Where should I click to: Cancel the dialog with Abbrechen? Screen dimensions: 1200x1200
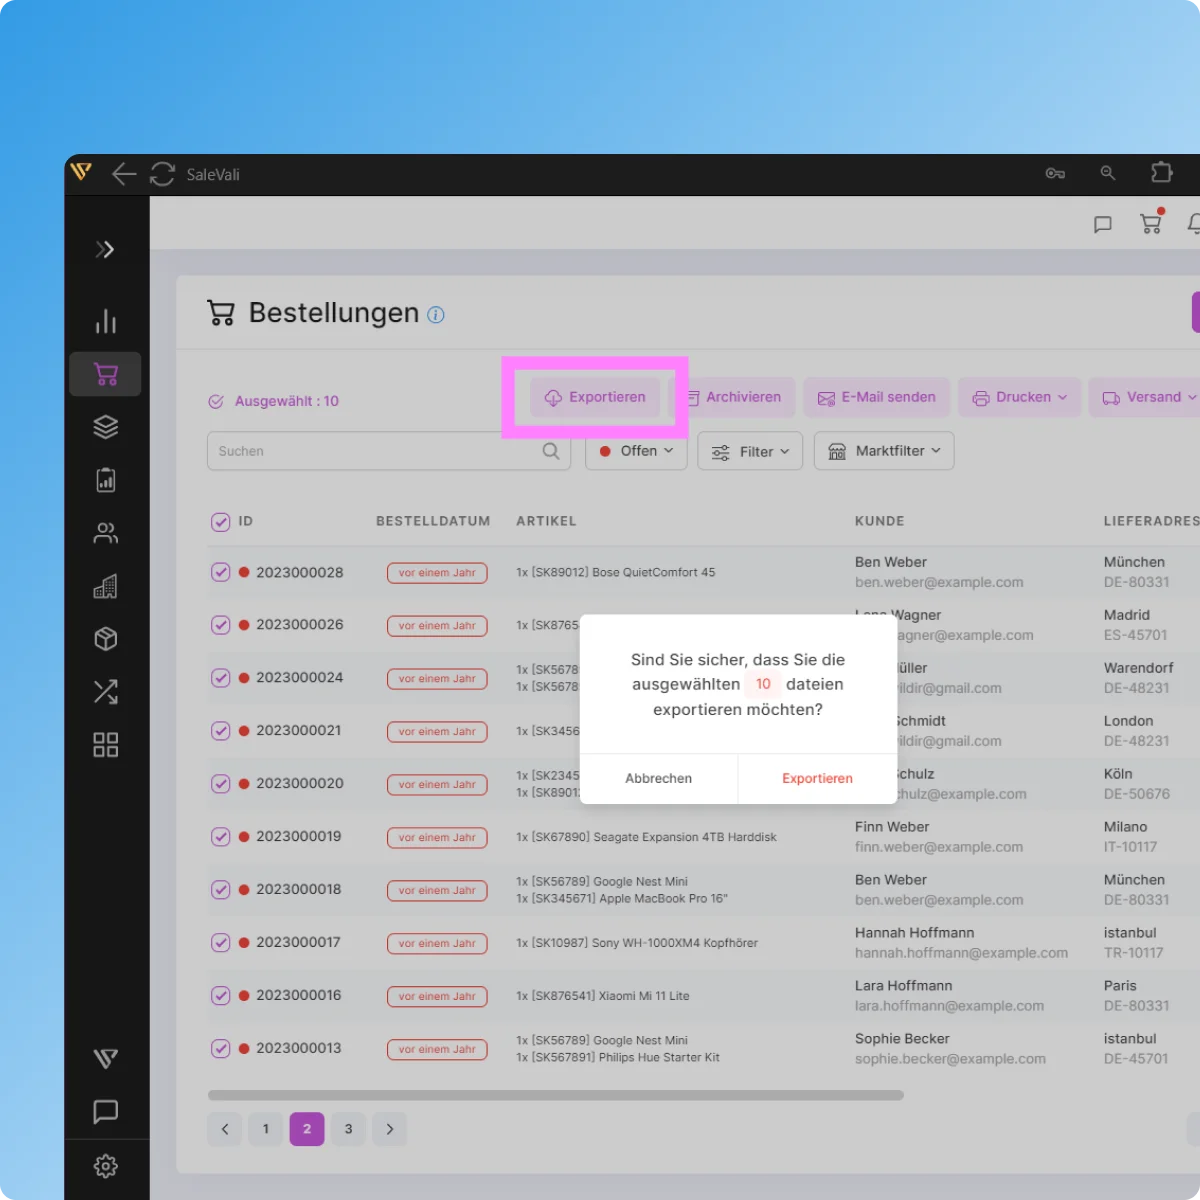[658, 778]
